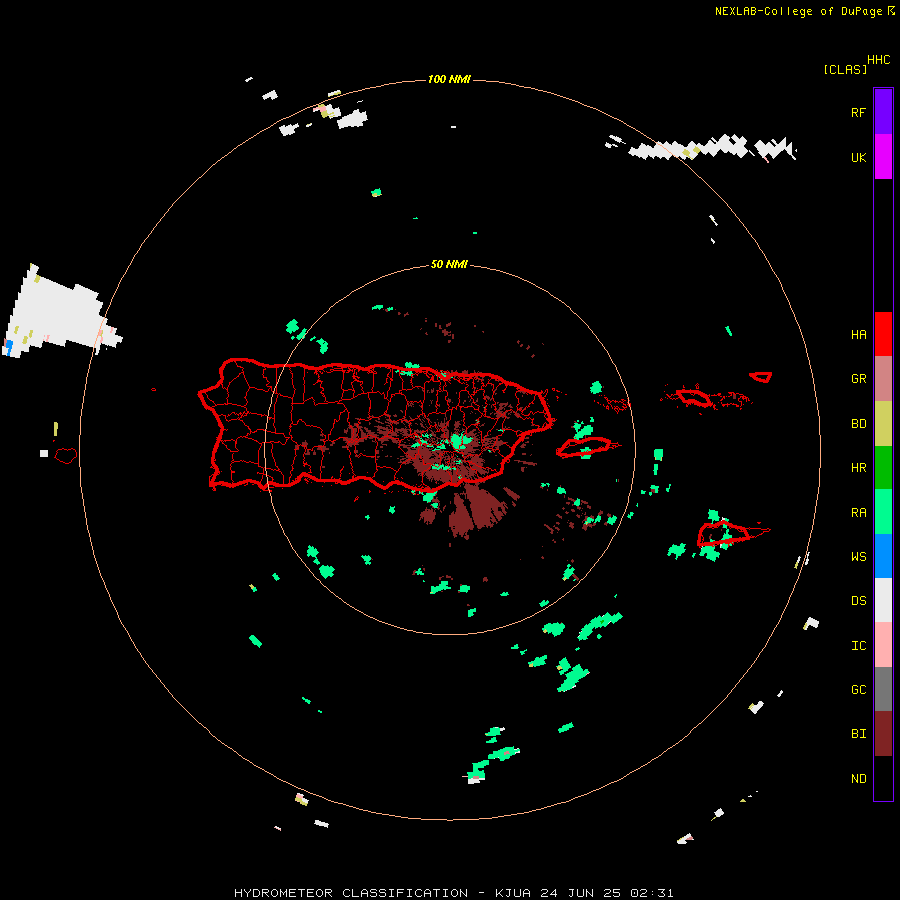Click the 'NEXLAB-College of DuPage' credit text

point(798,11)
